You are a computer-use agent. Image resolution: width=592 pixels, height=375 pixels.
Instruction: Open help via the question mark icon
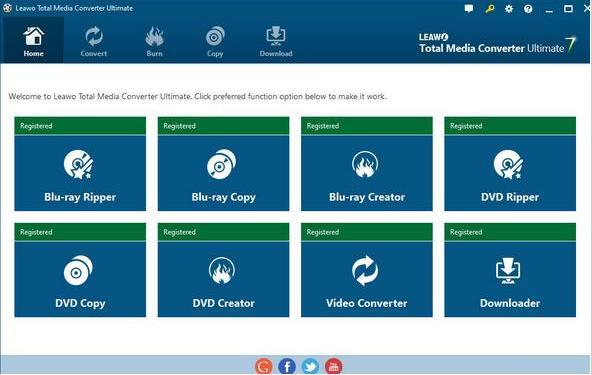coord(528,9)
